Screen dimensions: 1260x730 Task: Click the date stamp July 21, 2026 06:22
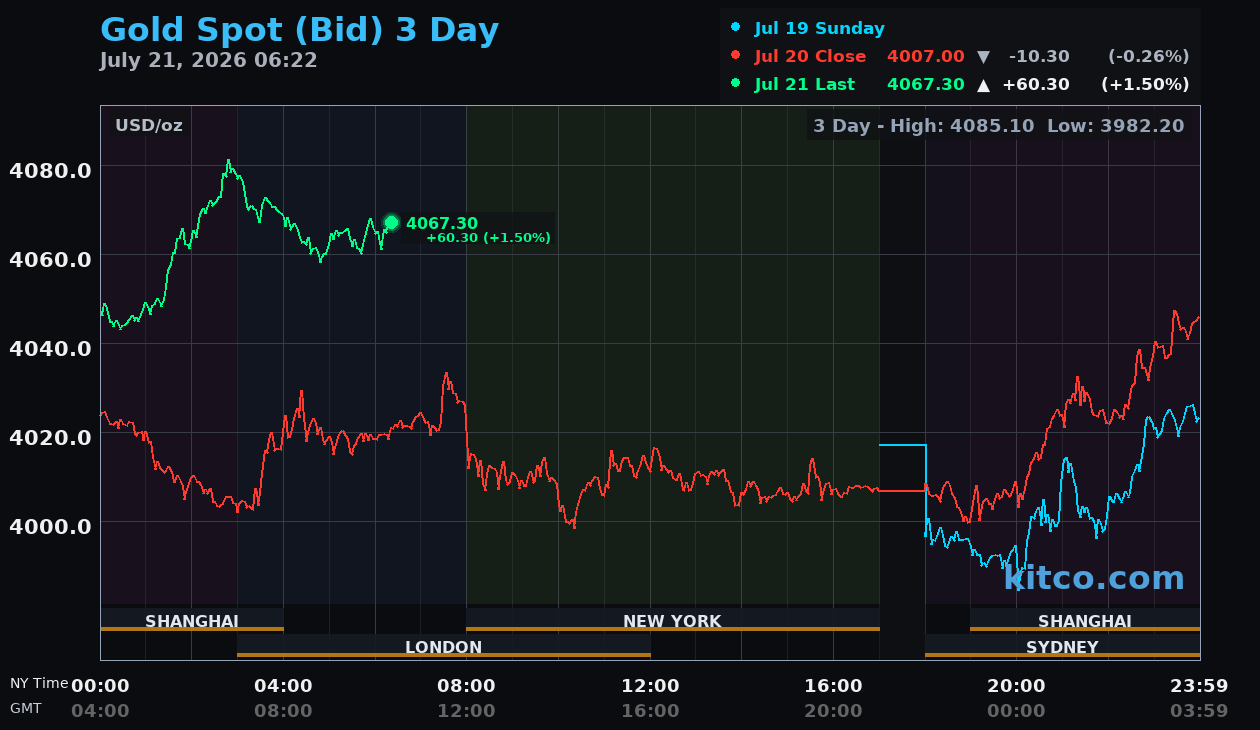pyautogui.click(x=208, y=60)
